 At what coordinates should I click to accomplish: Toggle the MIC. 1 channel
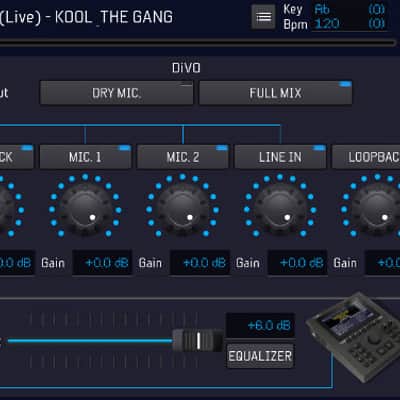pos(85,157)
